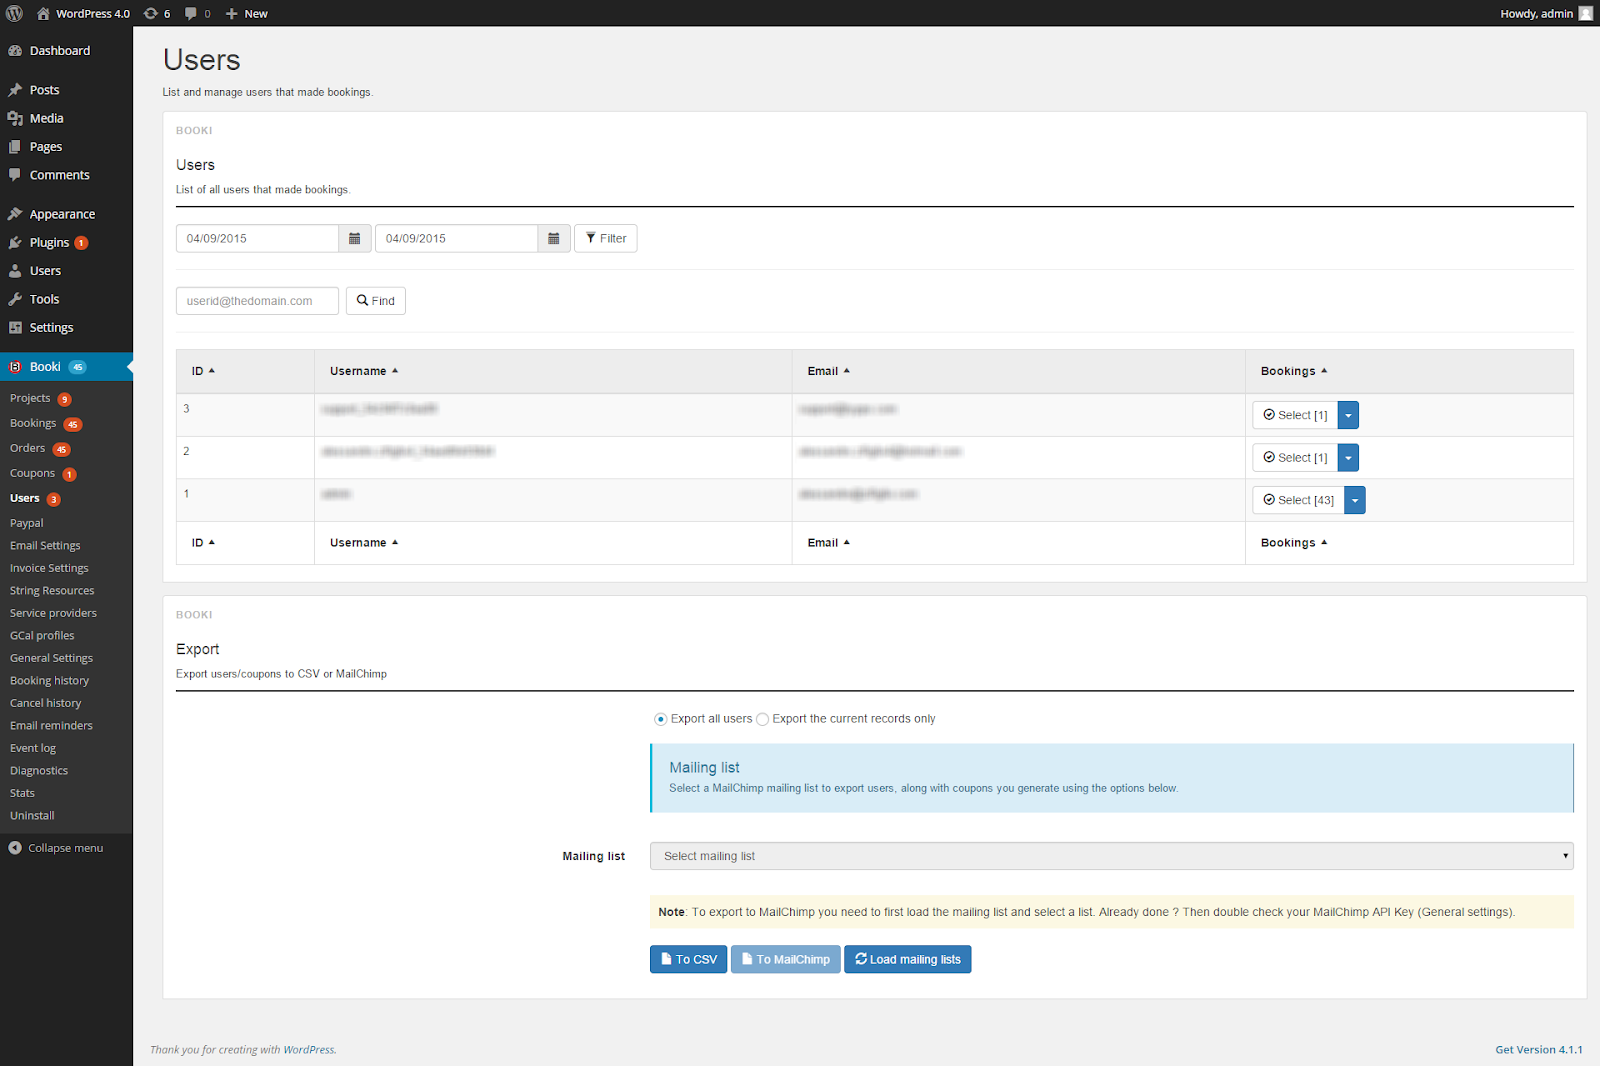Open Service providers submenu item
This screenshot has width=1600, height=1066.
tap(53, 613)
